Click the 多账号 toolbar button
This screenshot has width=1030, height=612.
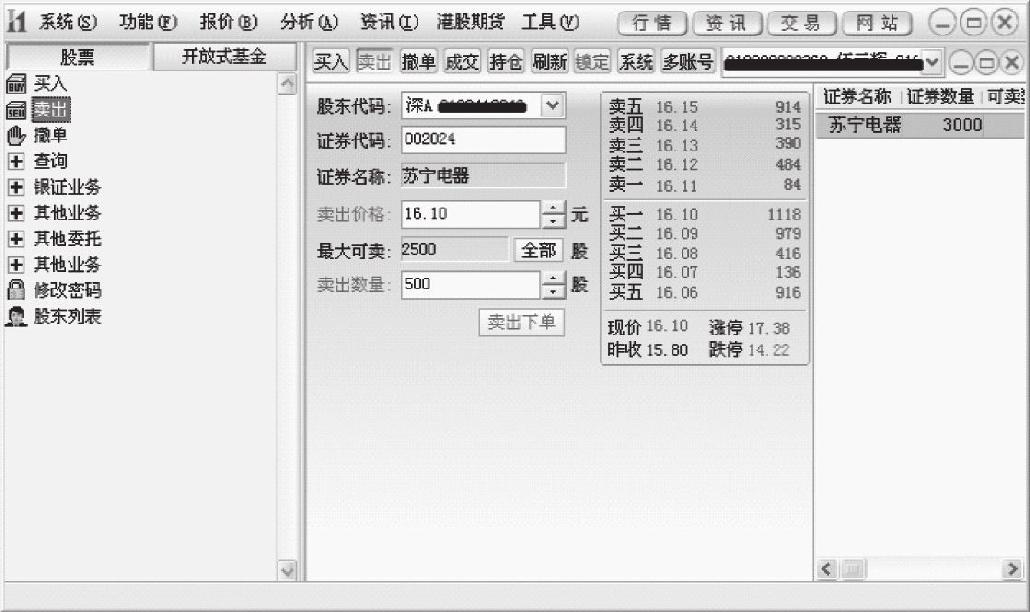click(x=688, y=62)
